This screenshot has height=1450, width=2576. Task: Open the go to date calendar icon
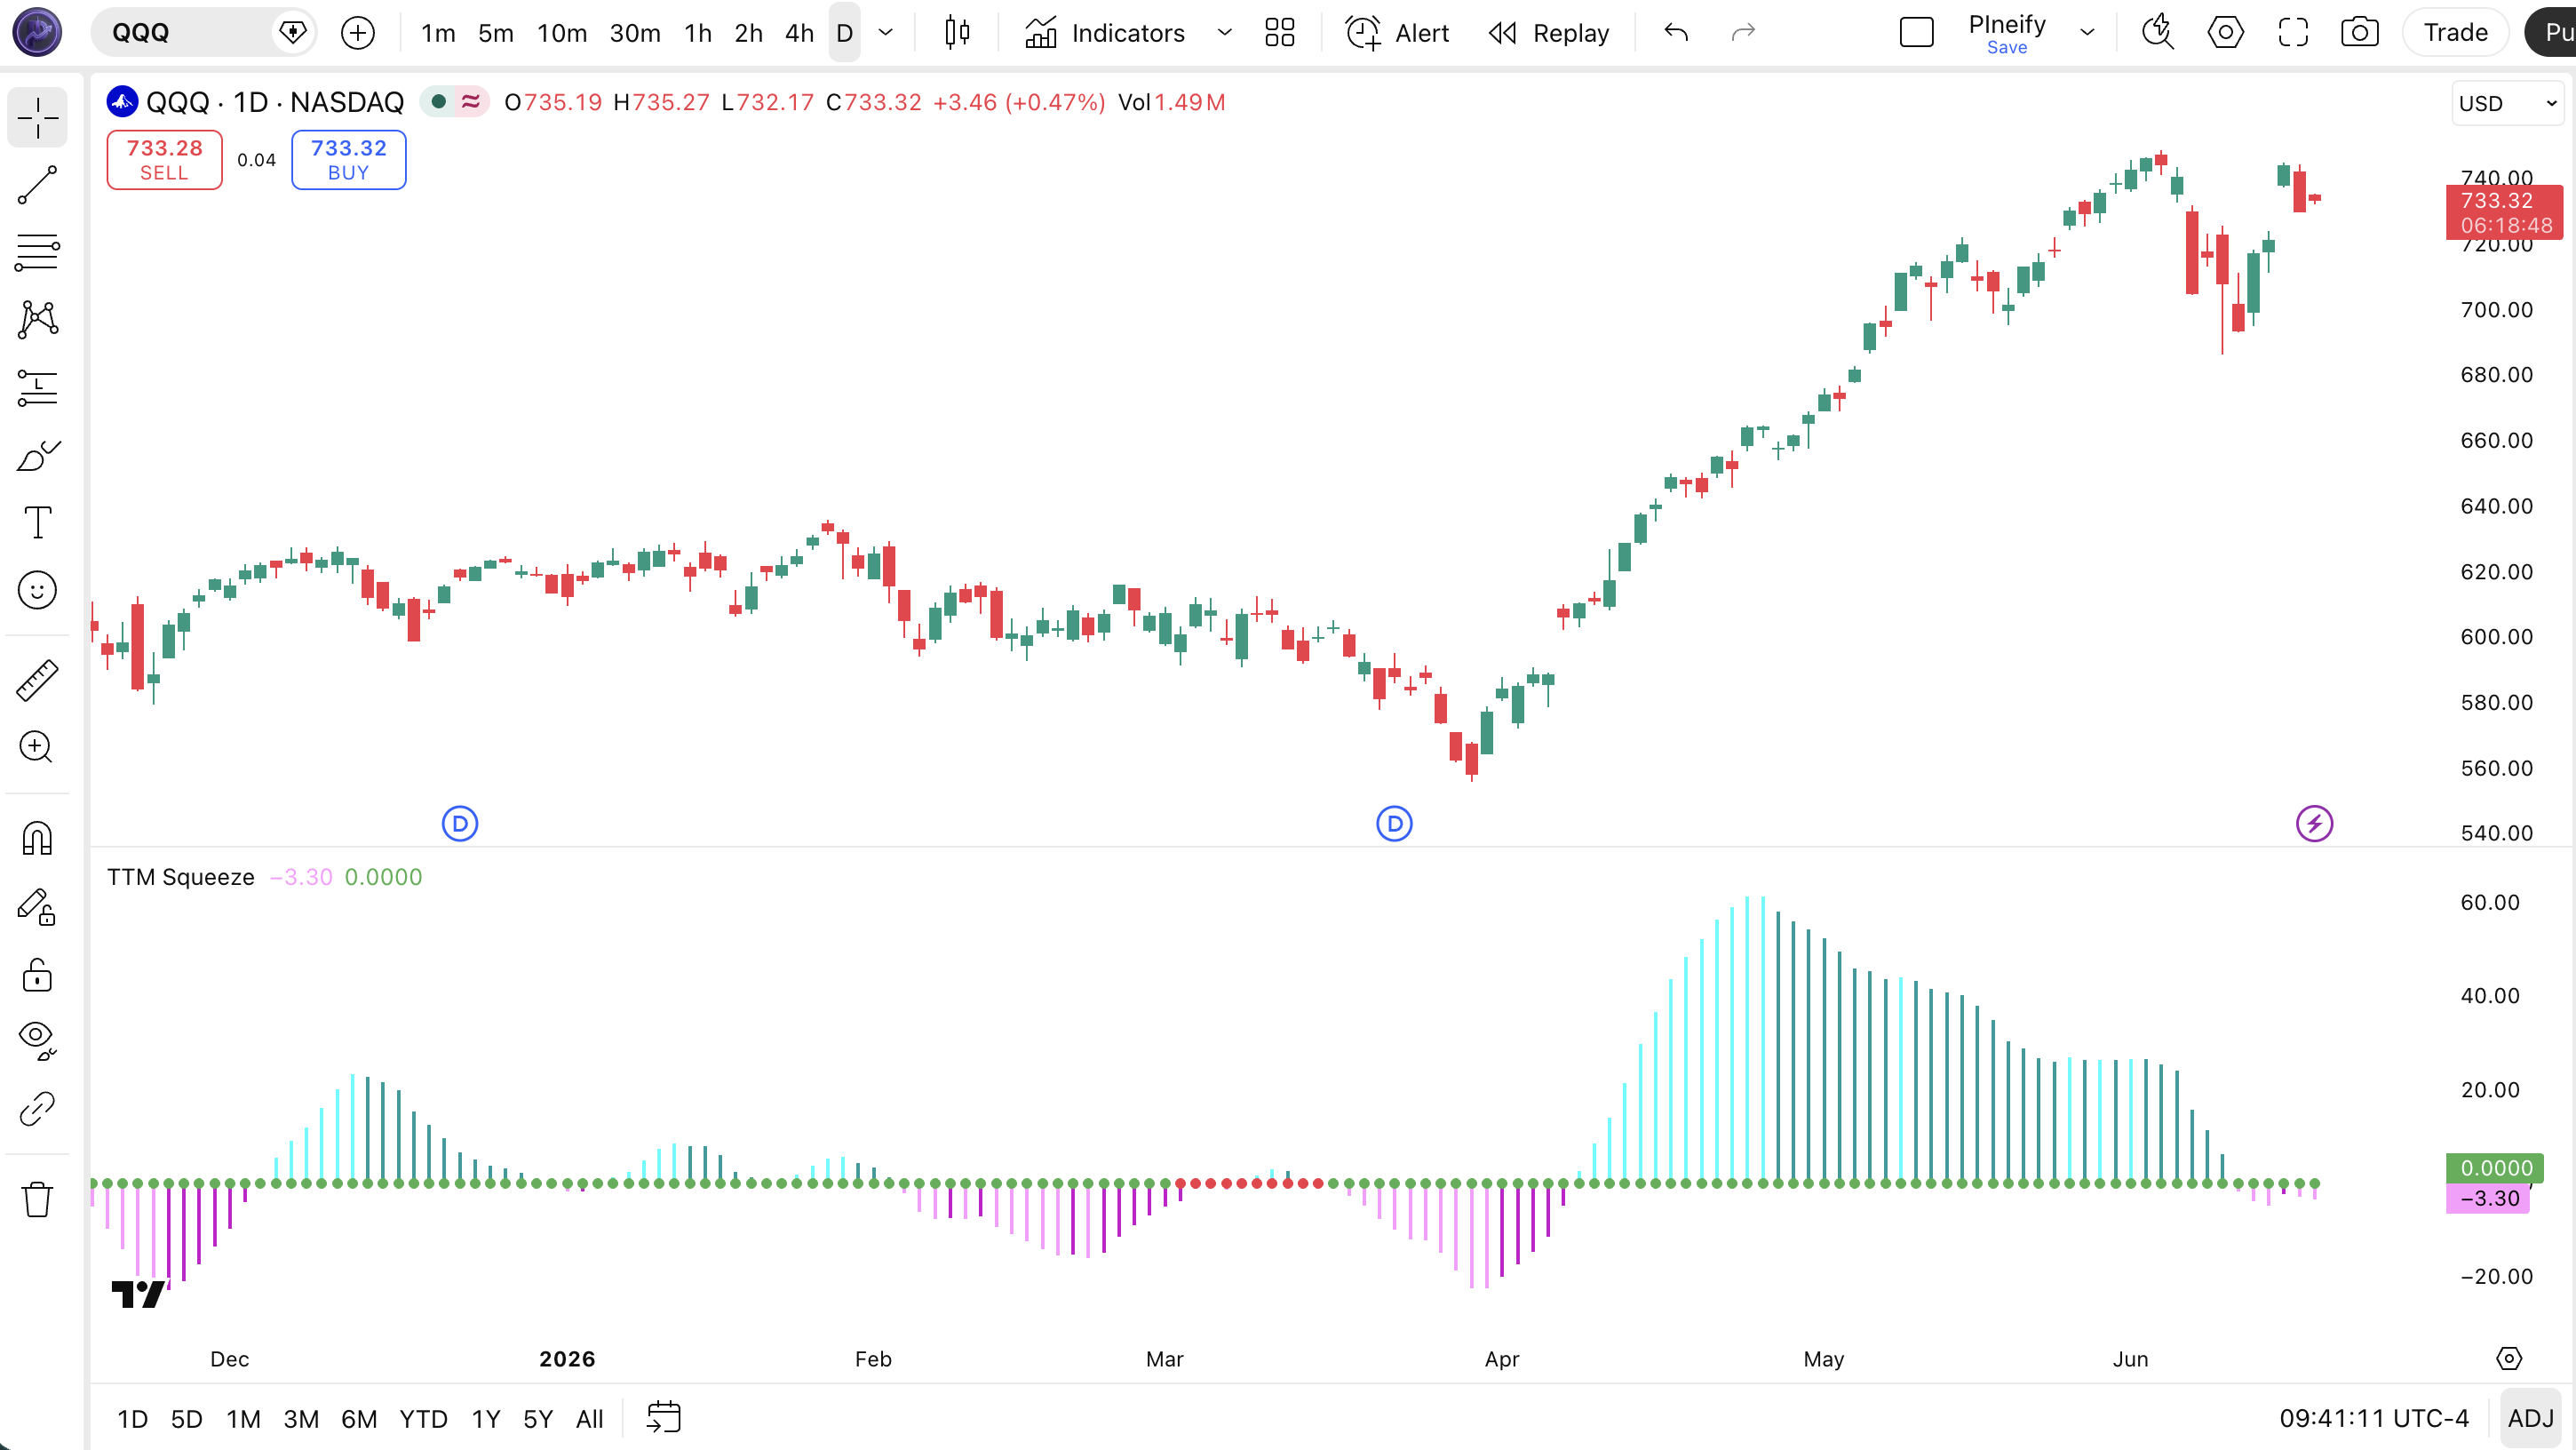(x=663, y=1417)
